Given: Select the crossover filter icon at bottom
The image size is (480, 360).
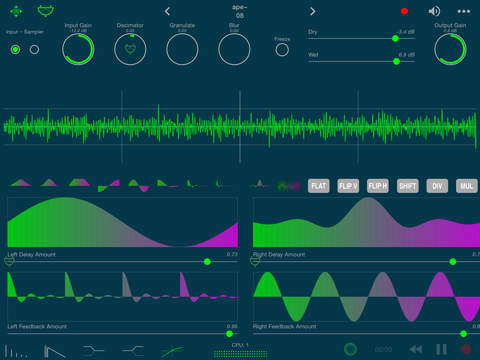Looking at the screenshot, I should [x=133, y=350].
